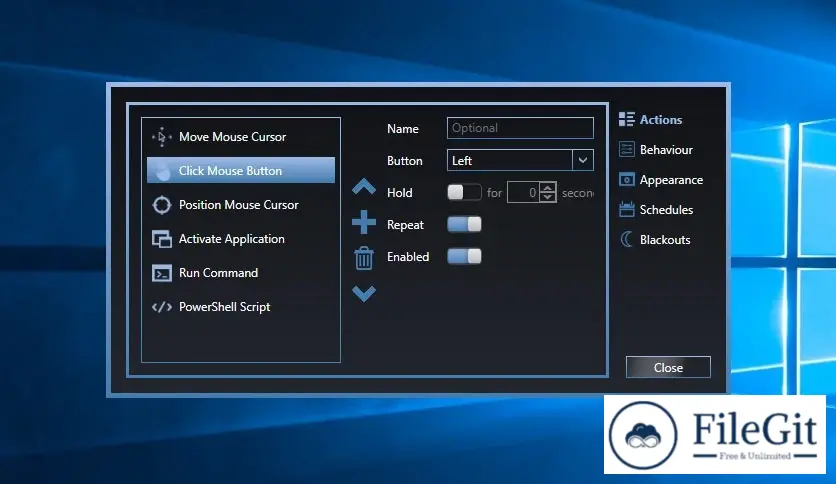Open the Schedules tab label

pos(666,210)
